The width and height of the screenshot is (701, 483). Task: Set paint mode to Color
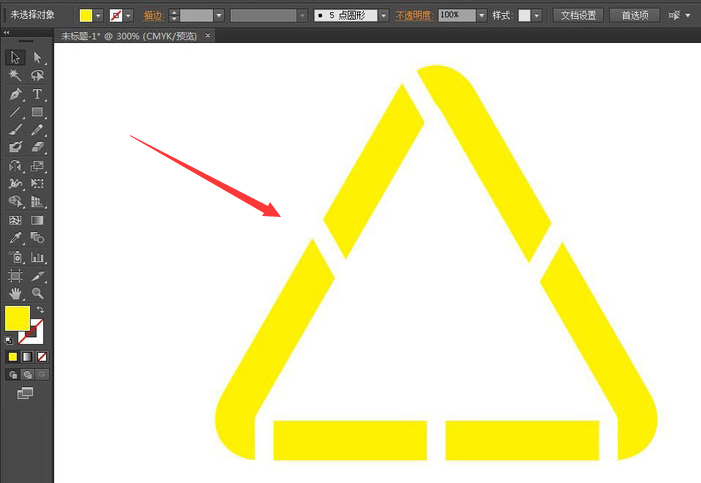point(13,356)
